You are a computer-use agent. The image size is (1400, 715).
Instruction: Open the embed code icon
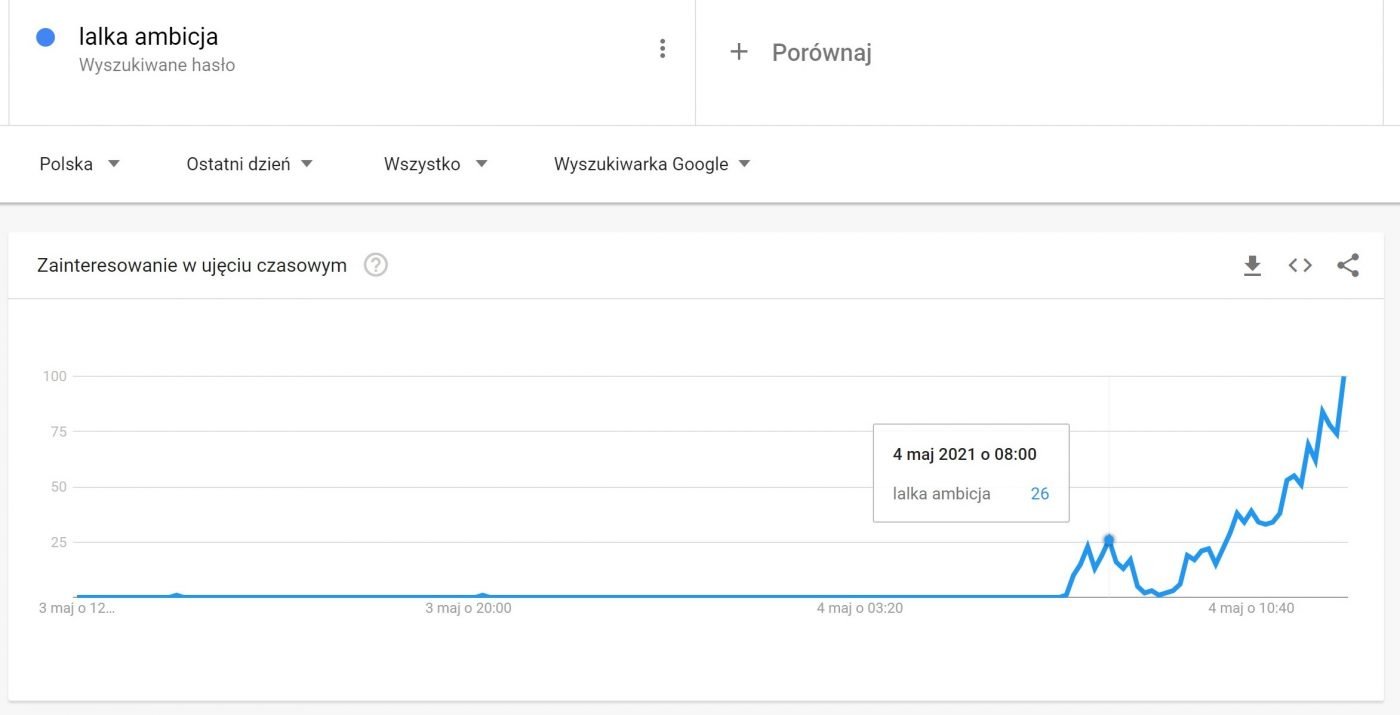(1300, 266)
